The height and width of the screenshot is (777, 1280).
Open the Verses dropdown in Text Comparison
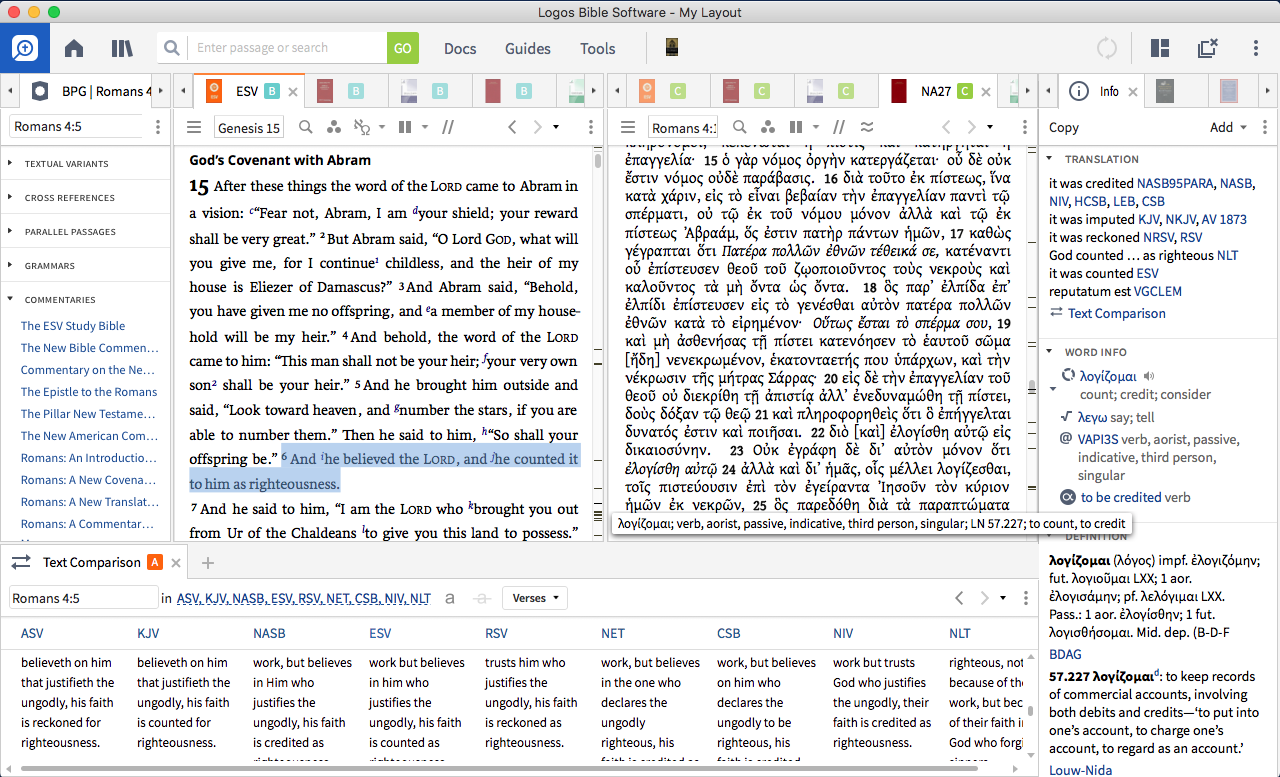534,598
